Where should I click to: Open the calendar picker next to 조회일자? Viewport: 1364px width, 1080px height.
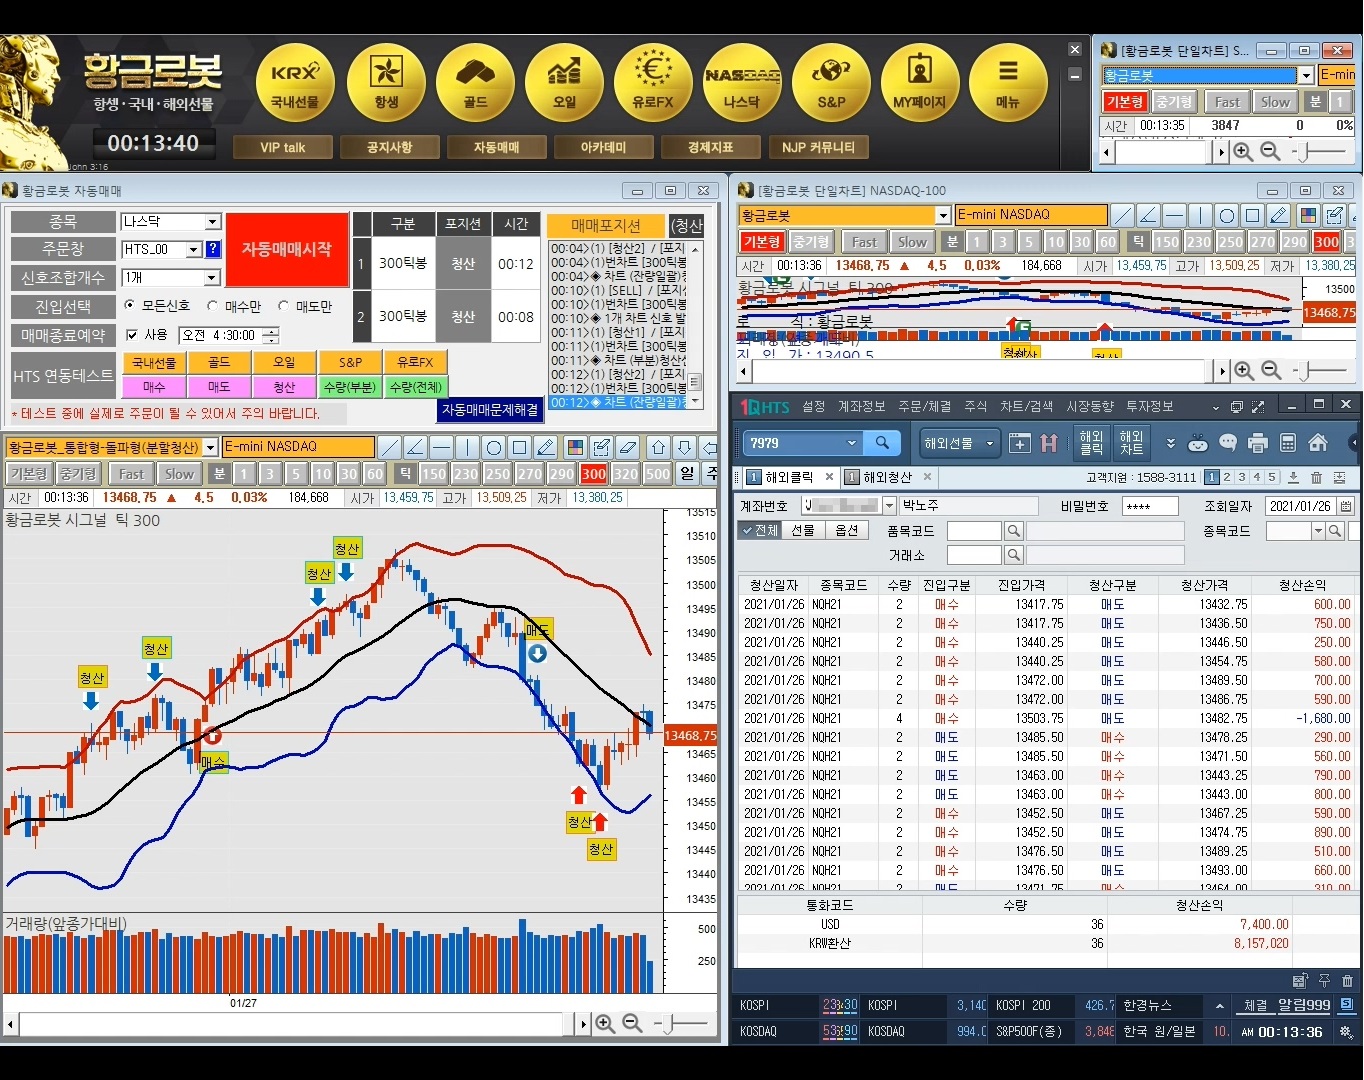(x=1346, y=506)
